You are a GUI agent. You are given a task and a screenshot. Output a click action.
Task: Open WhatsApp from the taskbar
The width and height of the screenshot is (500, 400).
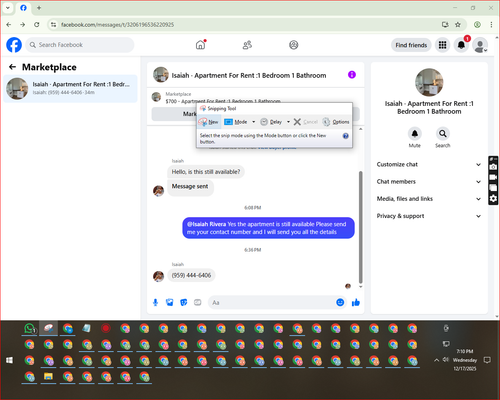click(29, 329)
